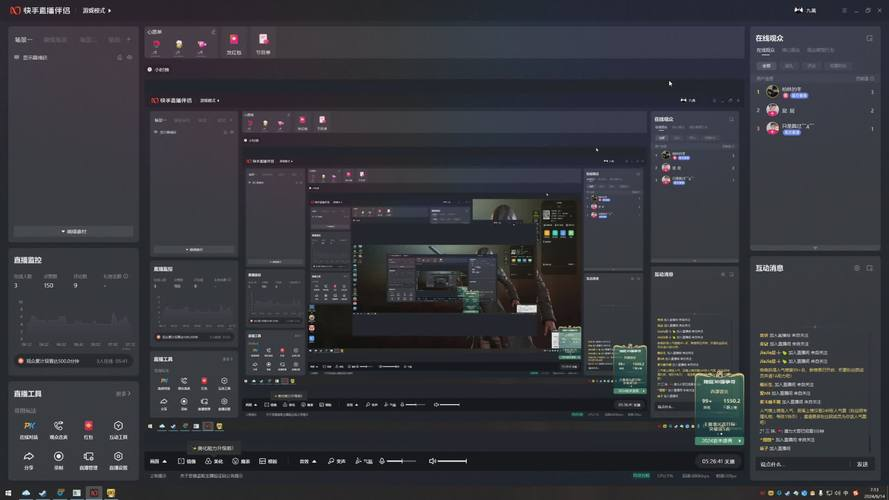Click the comment input field in 互动消息
Viewport: 889px width, 500px height.
800,464
